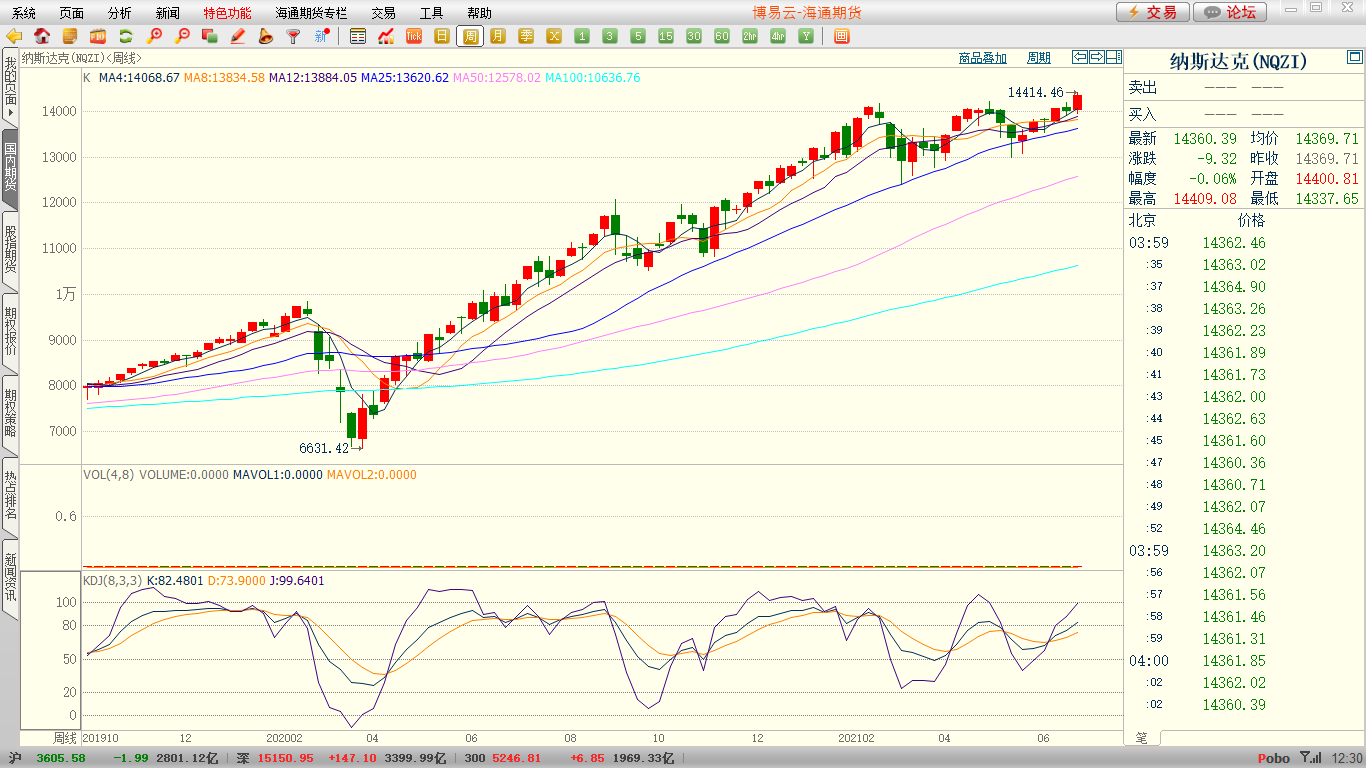Open the 周线 period selector at bottom left
The height and width of the screenshot is (768, 1366).
pos(65,737)
